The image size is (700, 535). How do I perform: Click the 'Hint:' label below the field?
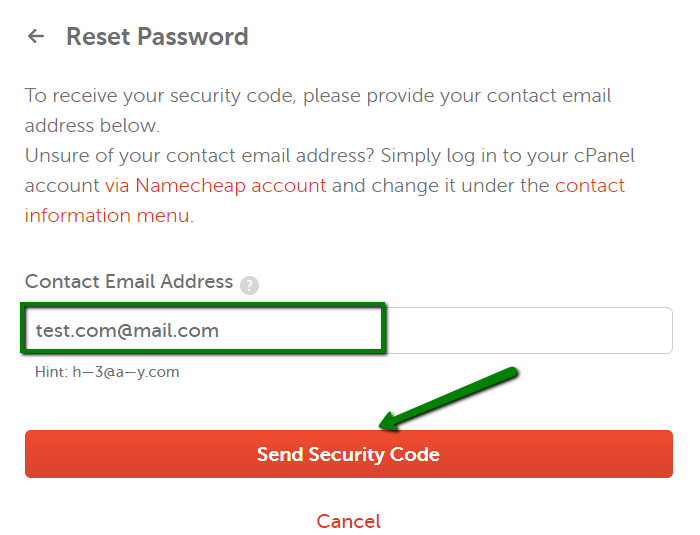click(51, 372)
